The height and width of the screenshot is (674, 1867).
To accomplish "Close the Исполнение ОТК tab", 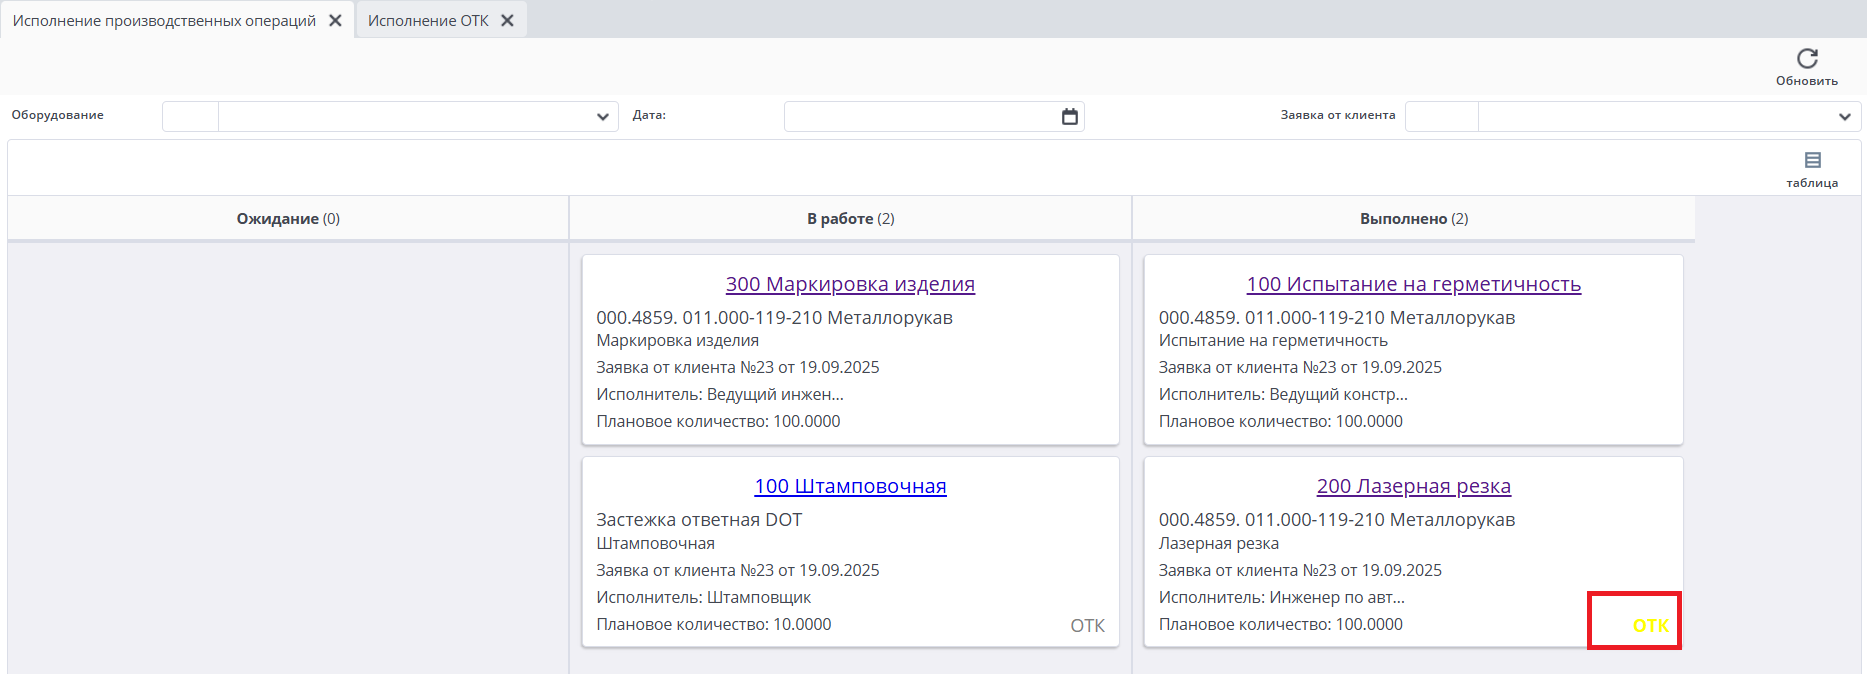I will 508,21.
